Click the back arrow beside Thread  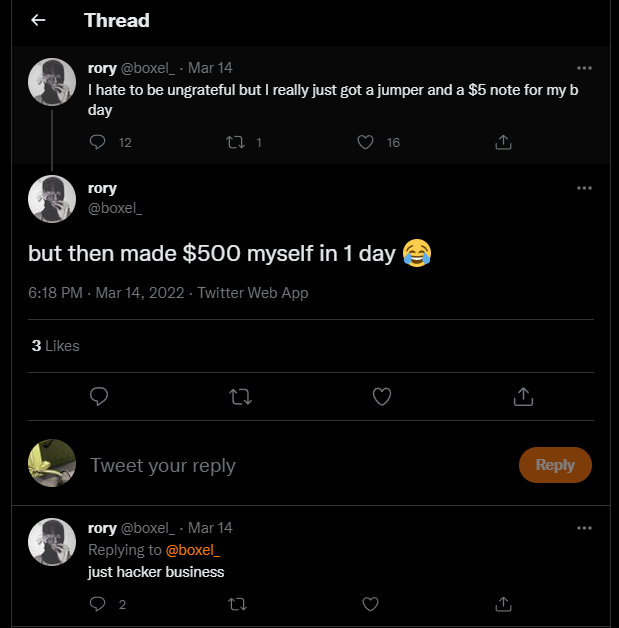point(38,20)
